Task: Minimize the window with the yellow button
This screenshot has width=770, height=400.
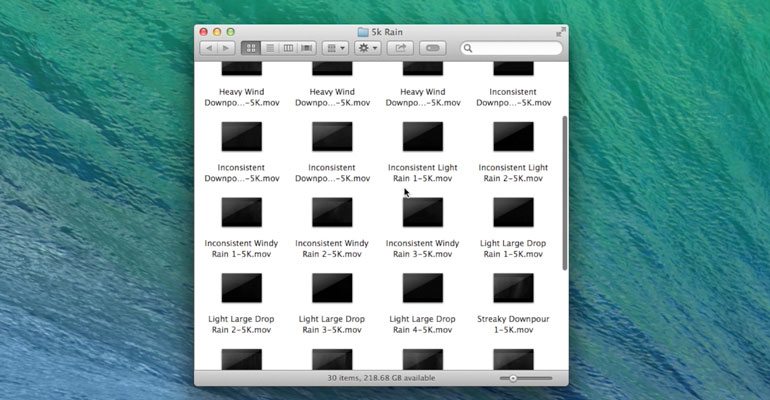Action: (217, 32)
